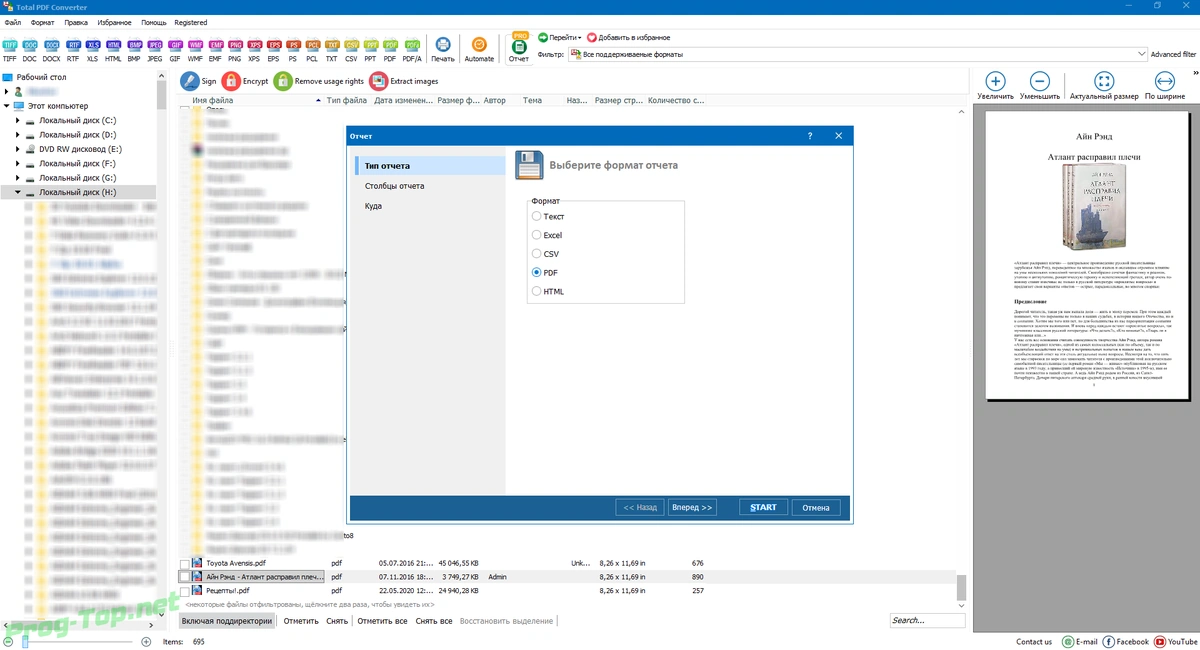This screenshot has width=1200, height=650.
Task: Open the Файл menu
Action: point(13,22)
